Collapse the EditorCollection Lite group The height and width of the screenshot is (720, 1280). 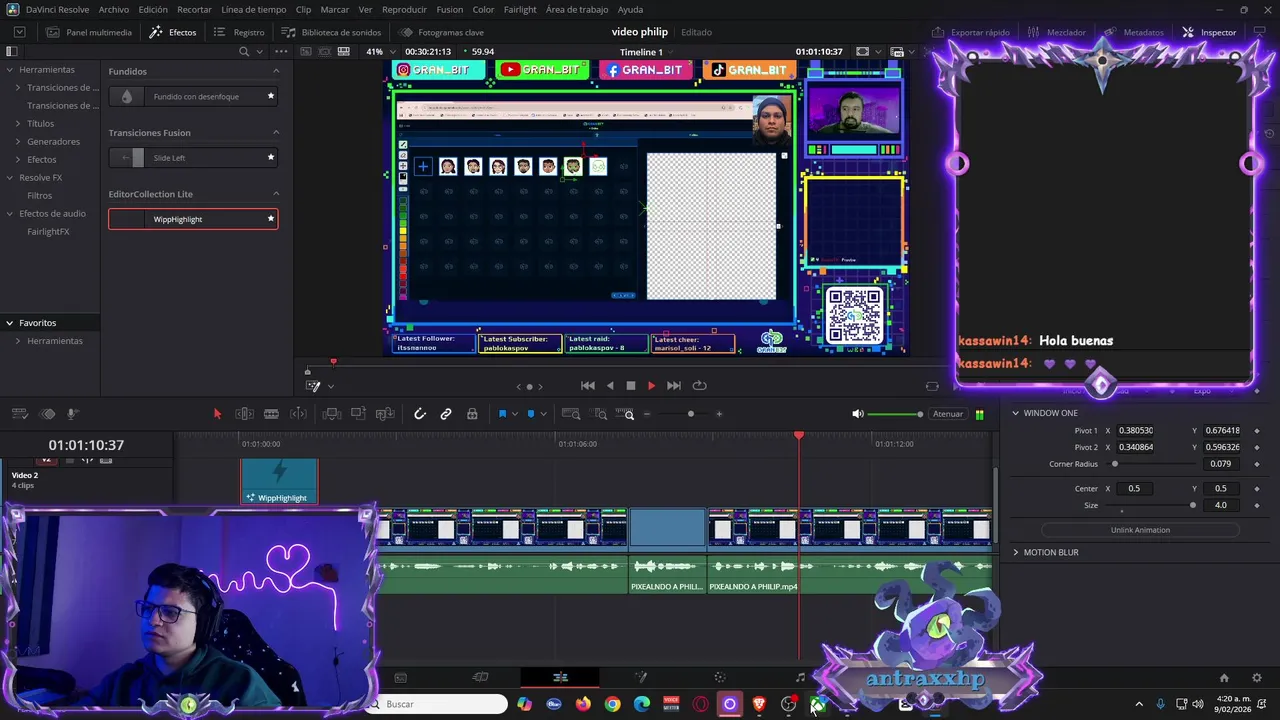click(276, 194)
